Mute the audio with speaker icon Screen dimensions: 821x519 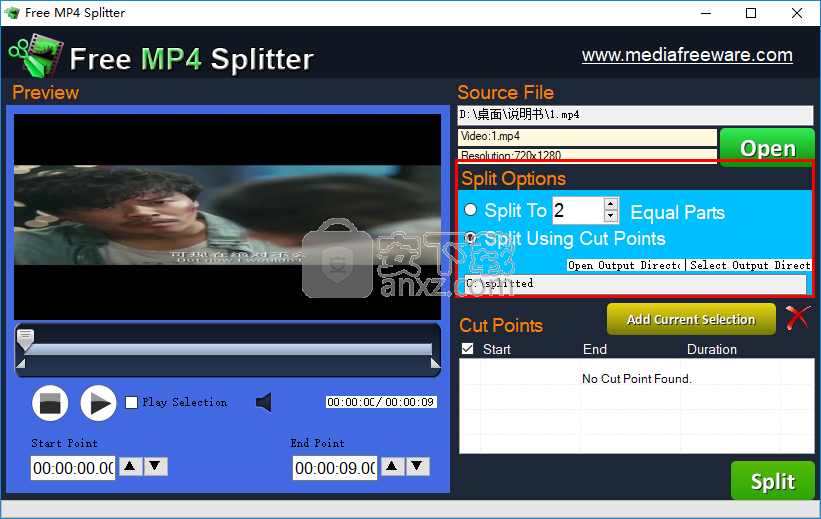264,402
